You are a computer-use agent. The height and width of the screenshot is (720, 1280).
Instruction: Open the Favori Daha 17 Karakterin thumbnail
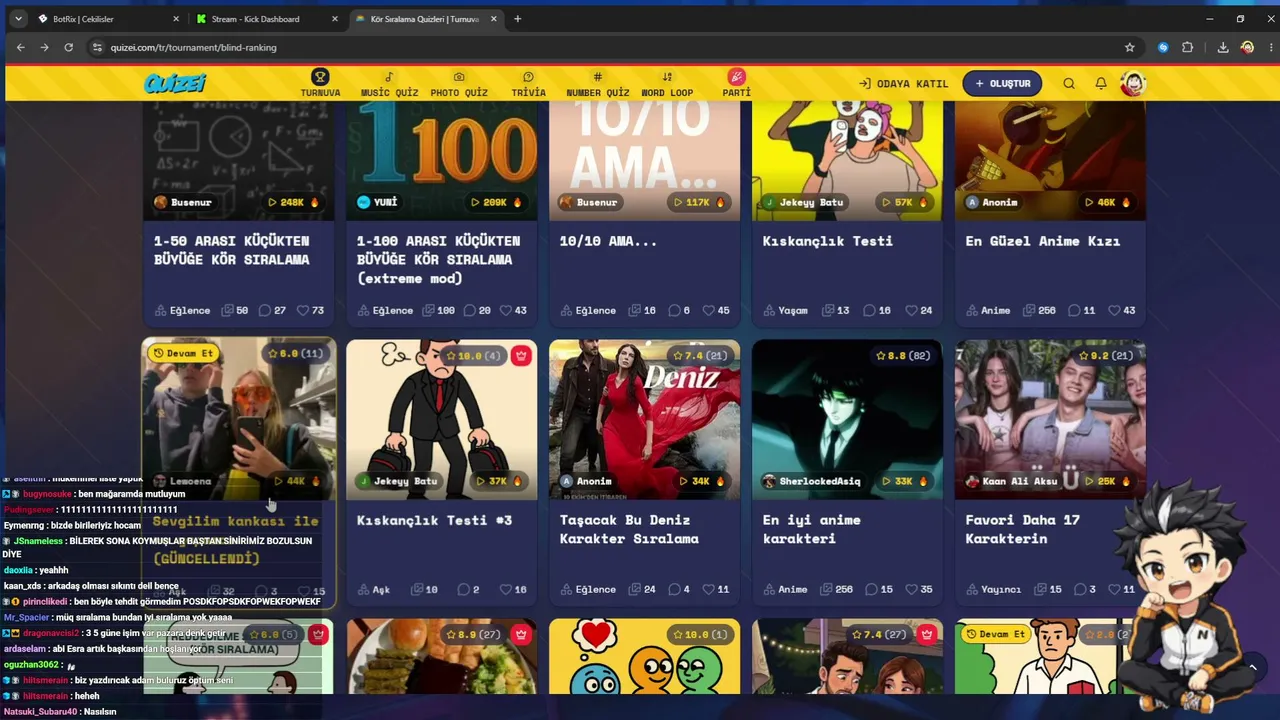pos(1050,420)
